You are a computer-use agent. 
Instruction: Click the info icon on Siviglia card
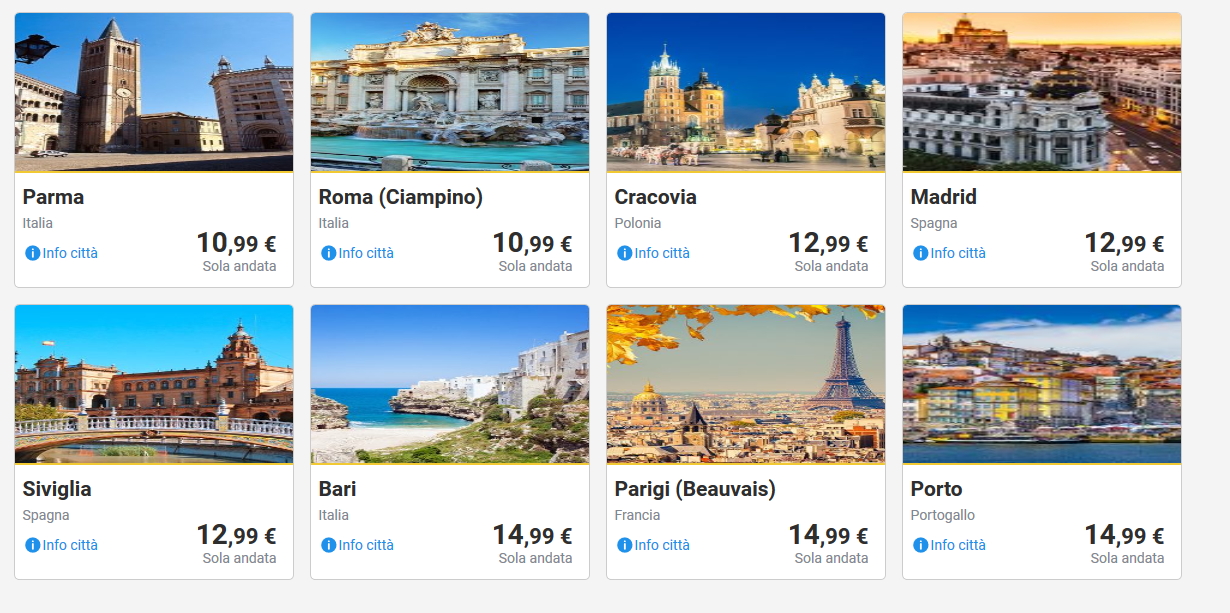(x=32, y=545)
